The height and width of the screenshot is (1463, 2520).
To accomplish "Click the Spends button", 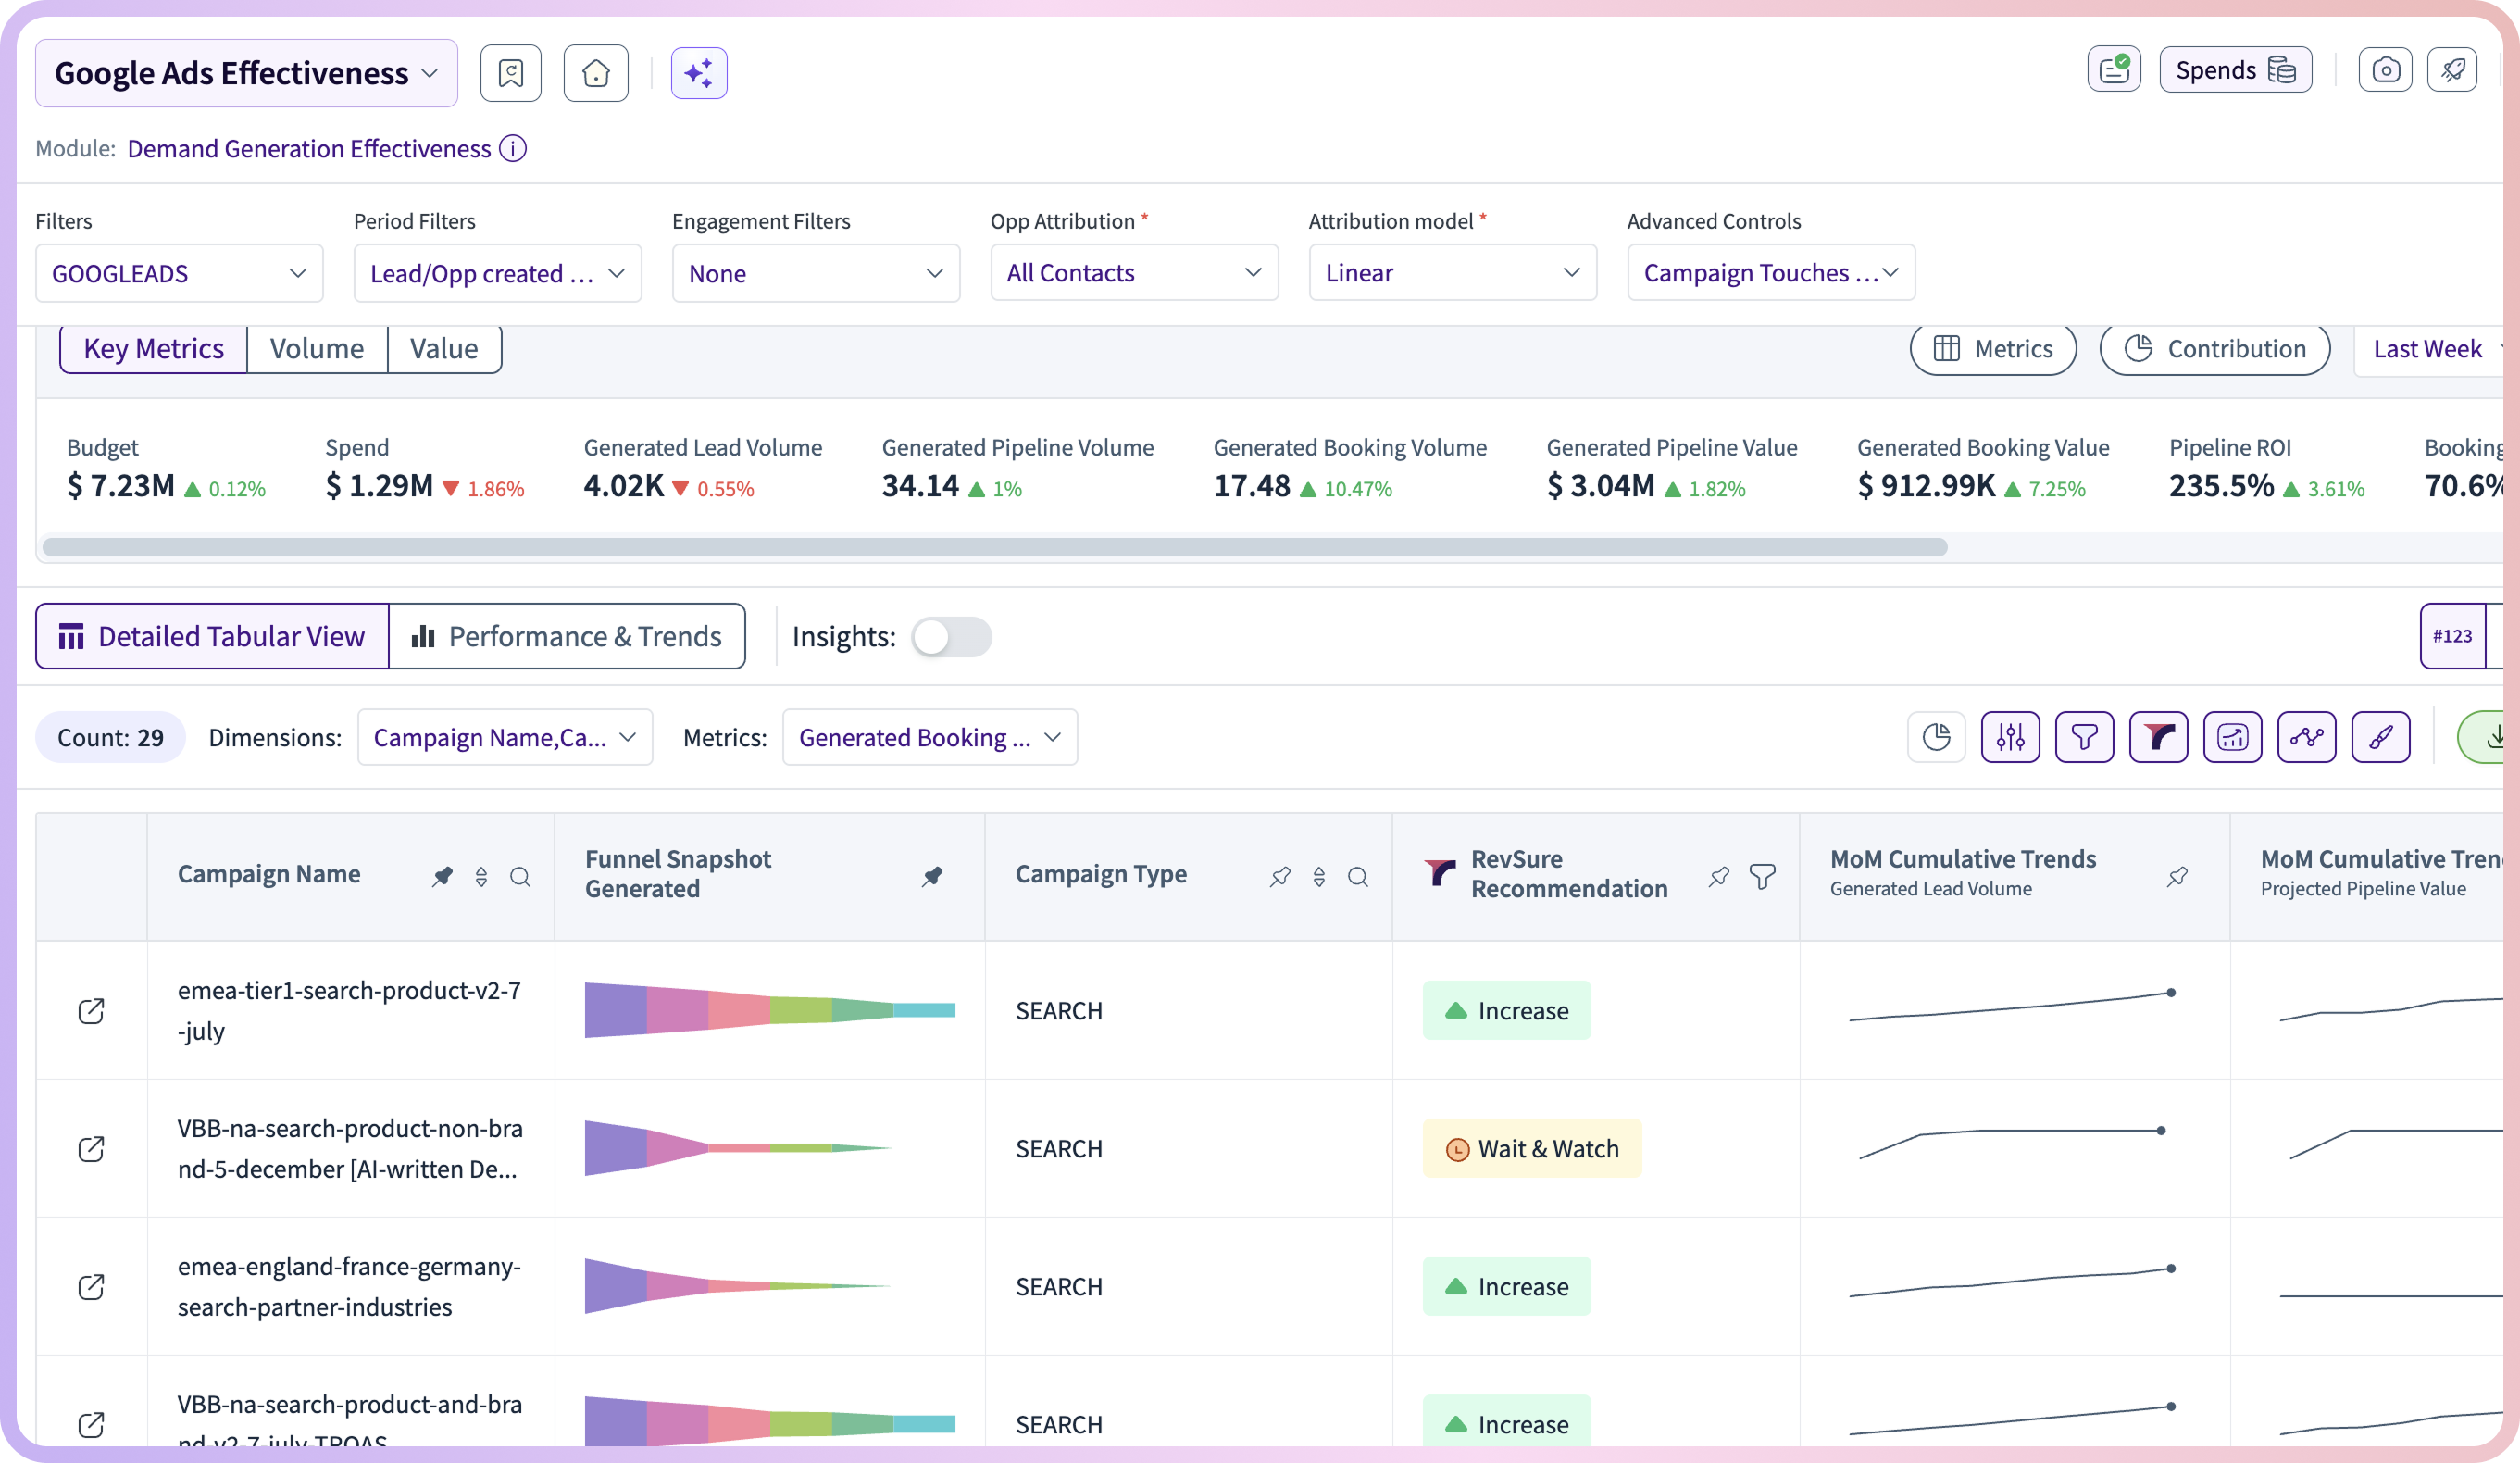I will point(2235,70).
